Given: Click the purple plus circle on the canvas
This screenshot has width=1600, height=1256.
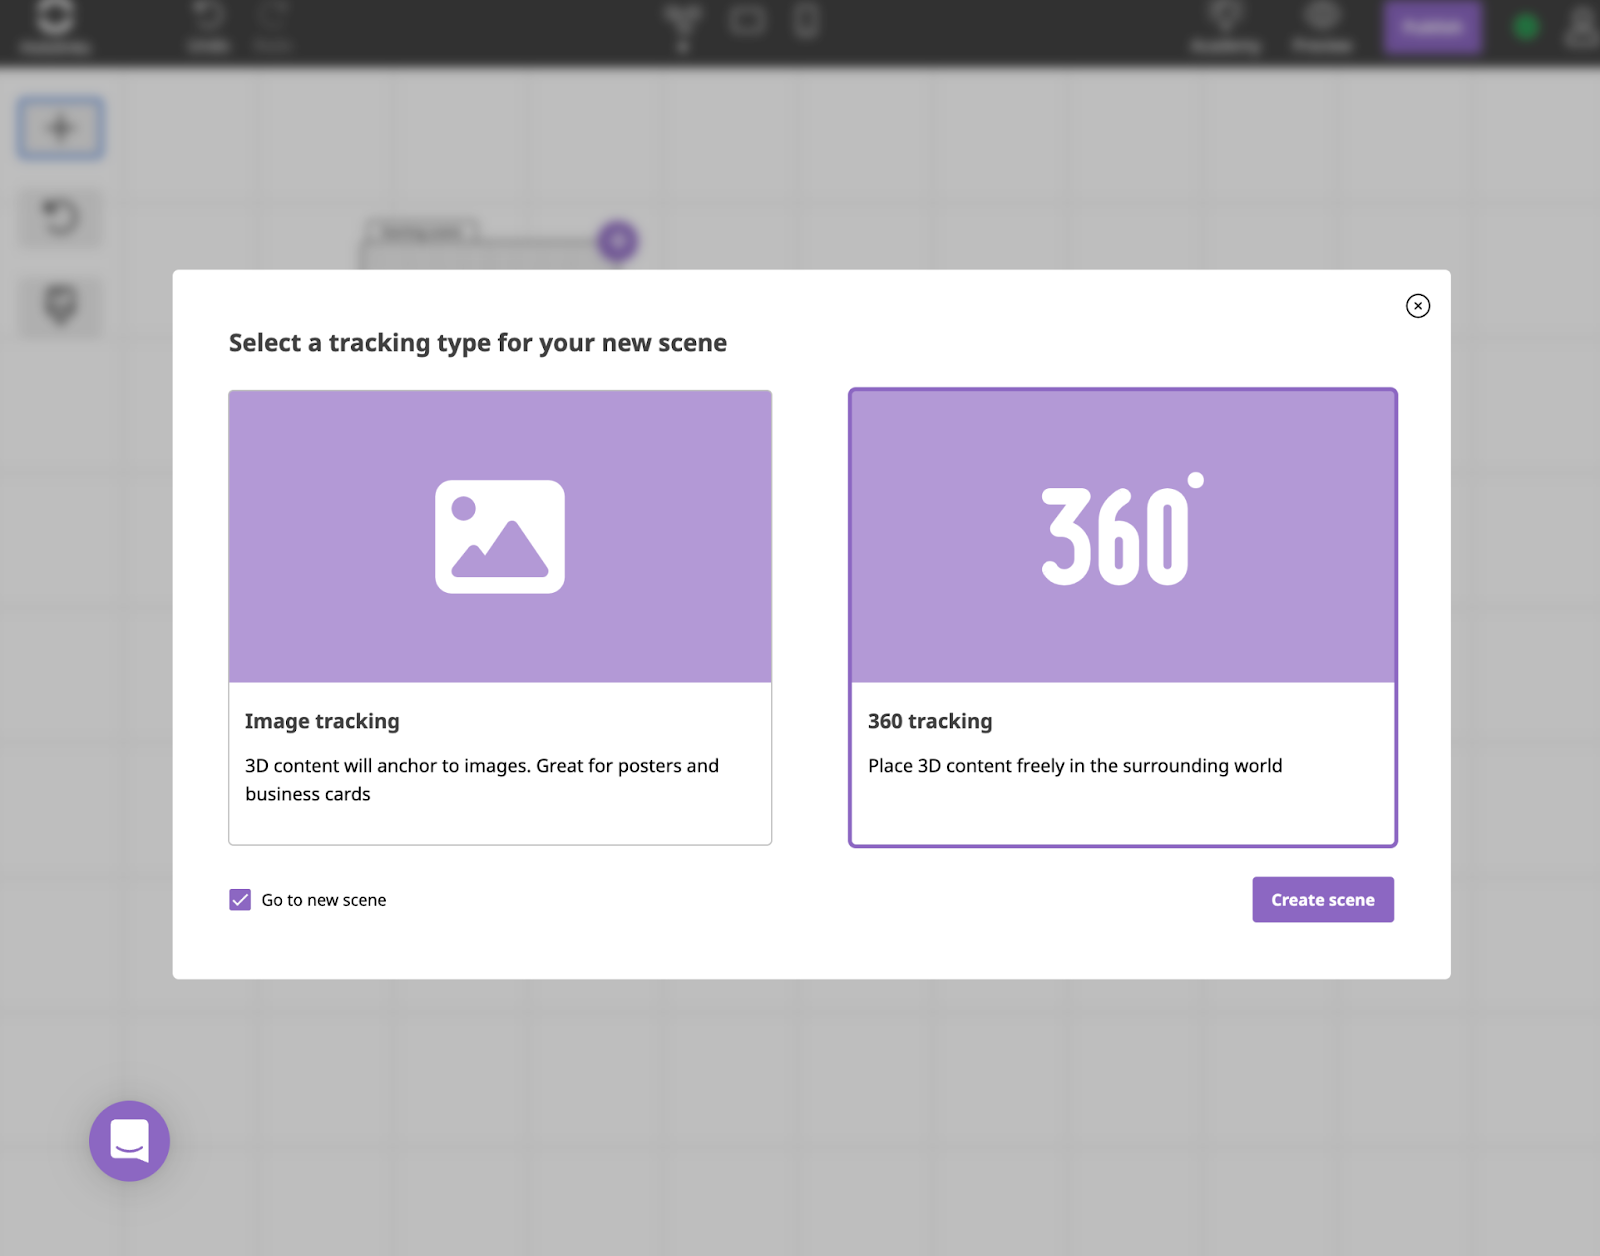Looking at the screenshot, I should tap(618, 241).
